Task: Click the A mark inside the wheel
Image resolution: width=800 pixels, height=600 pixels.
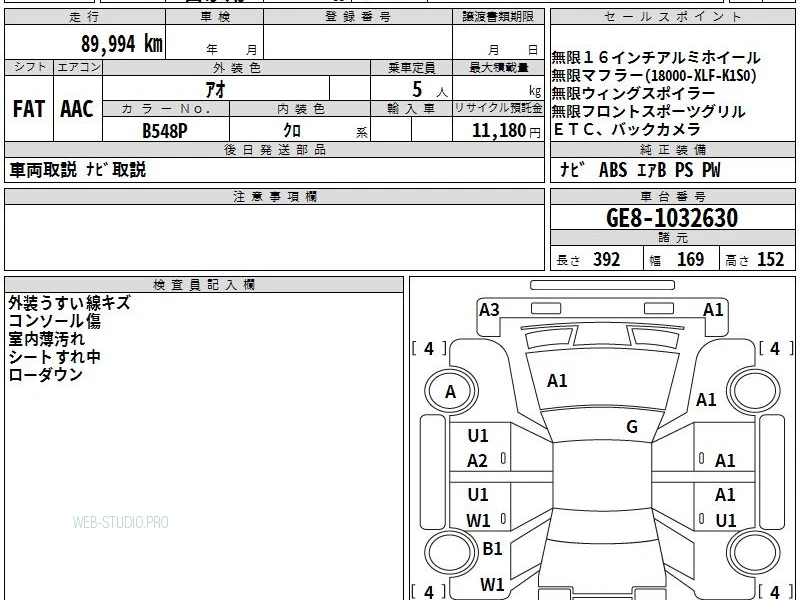Action: coord(450,392)
